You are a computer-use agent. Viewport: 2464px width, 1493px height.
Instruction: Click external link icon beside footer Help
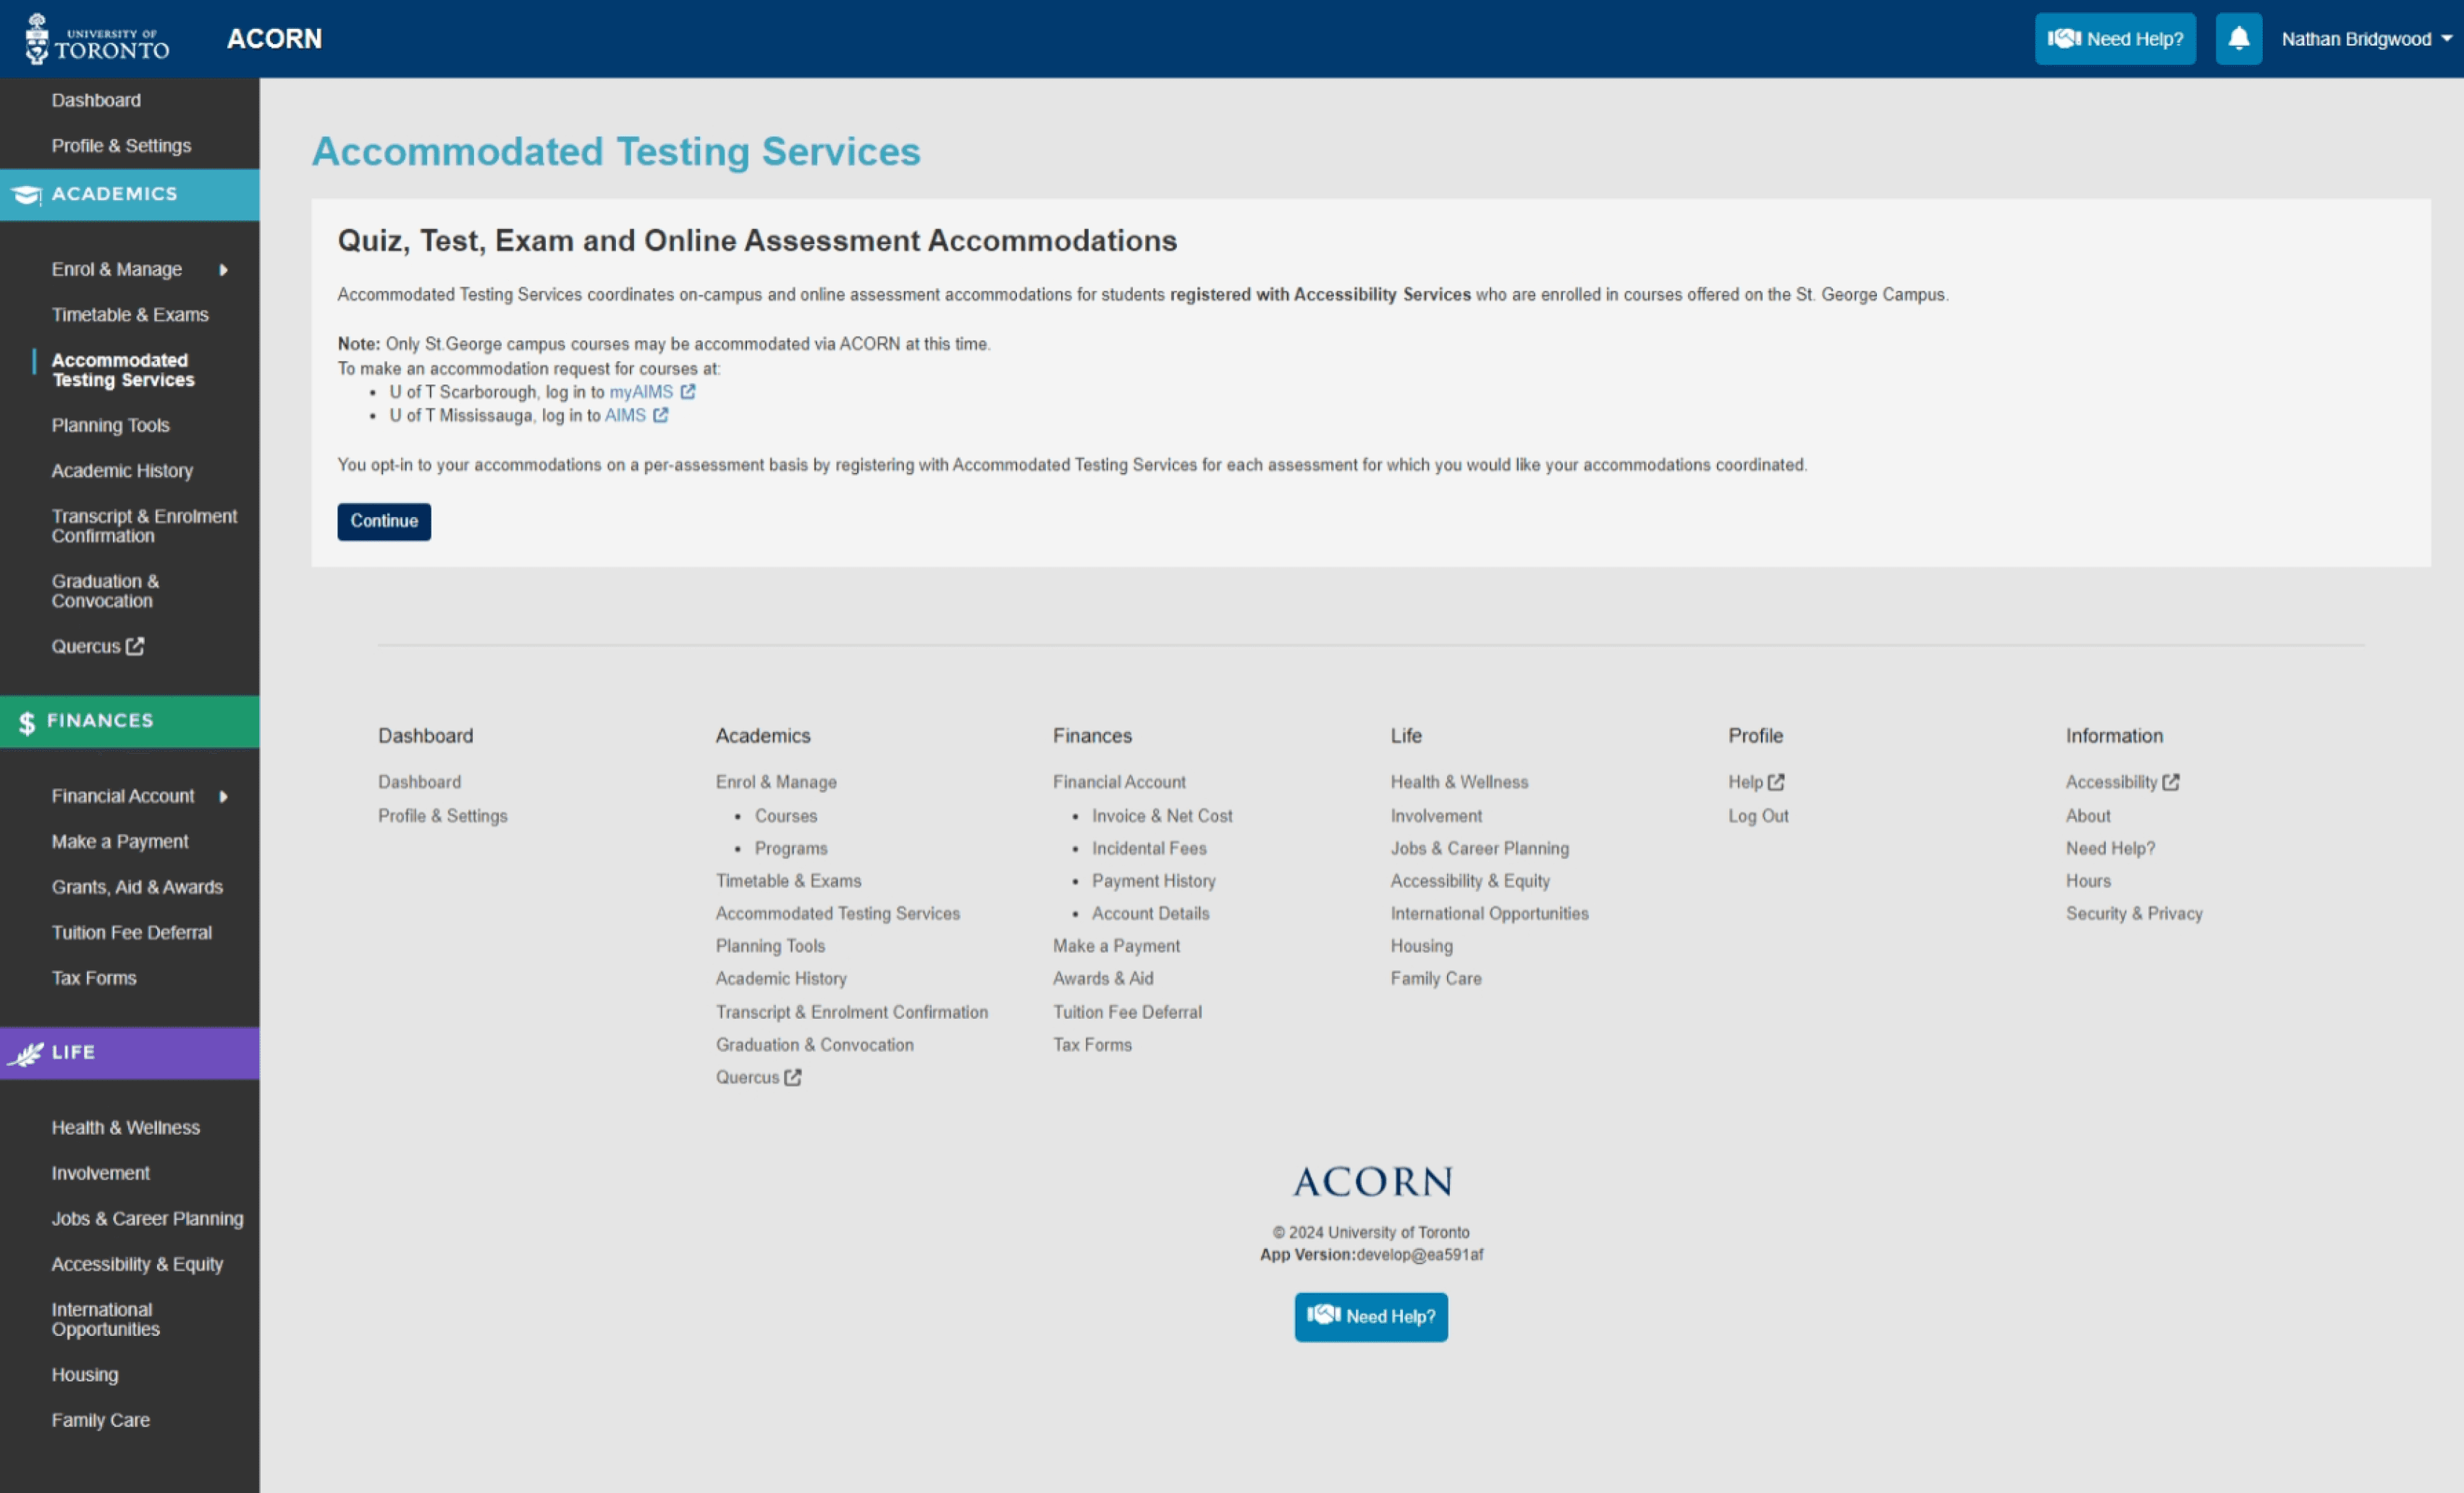[x=1776, y=782]
